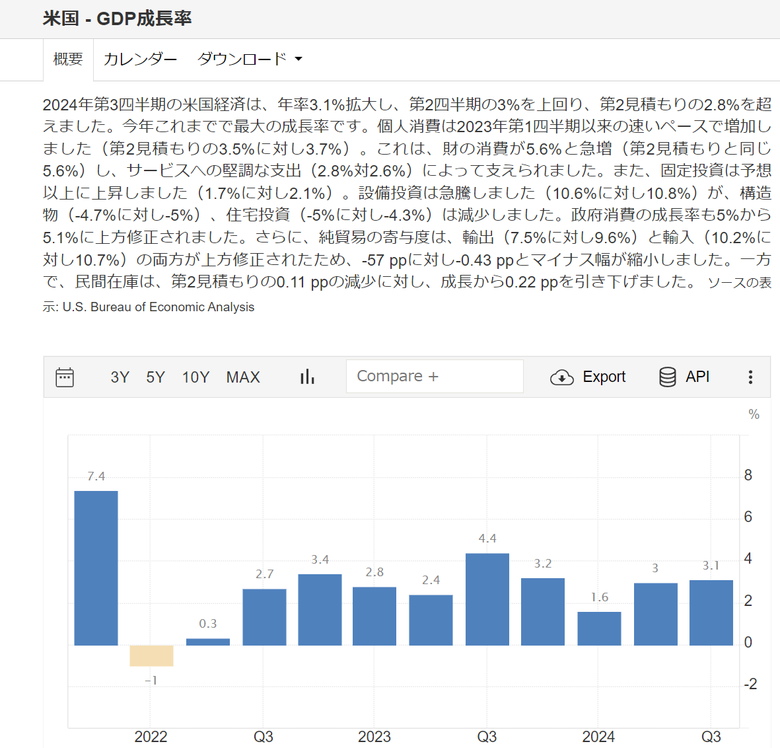Click the 3.2 bar in chart
The height and width of the screenshot is (748, 780).
point(543,612)
